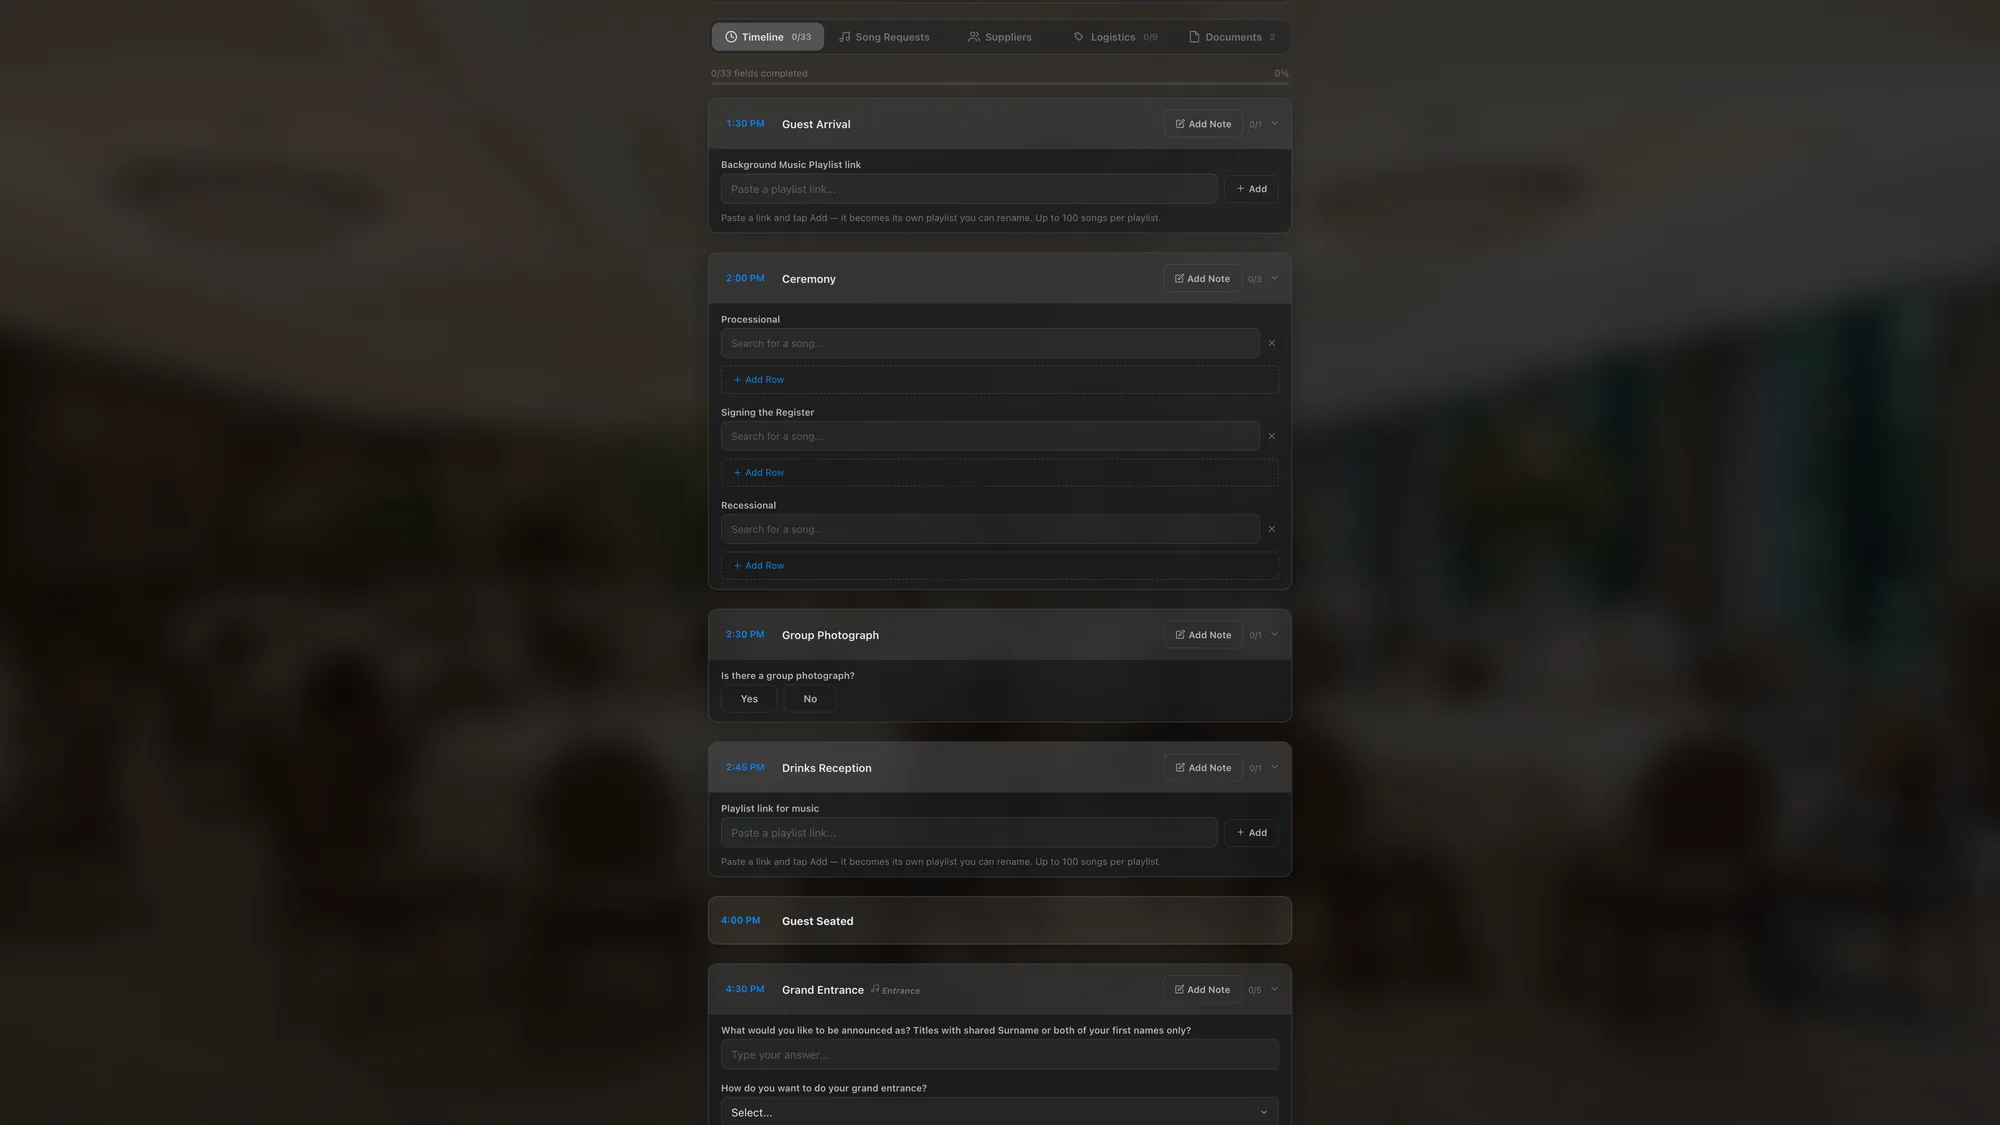
Task: Add a note to Grand Entrance
Action: (1202, 990)
